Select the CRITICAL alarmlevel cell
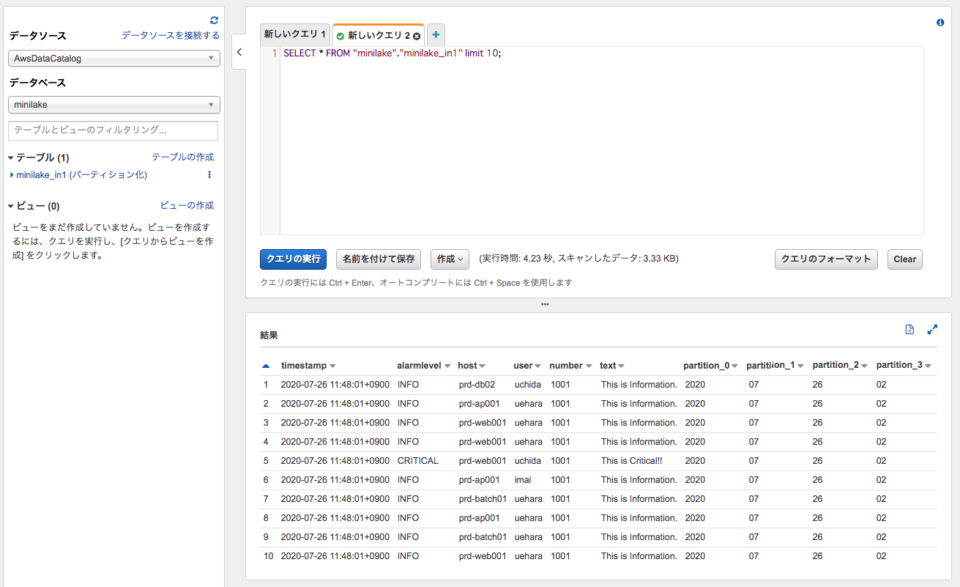The height and width of the screenshot is (587, 960). (418, 461)
